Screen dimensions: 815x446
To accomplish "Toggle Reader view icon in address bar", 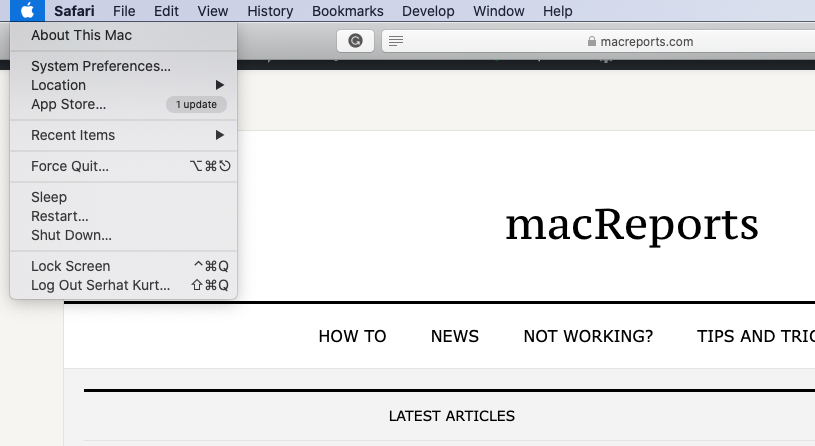I will 396,41.
